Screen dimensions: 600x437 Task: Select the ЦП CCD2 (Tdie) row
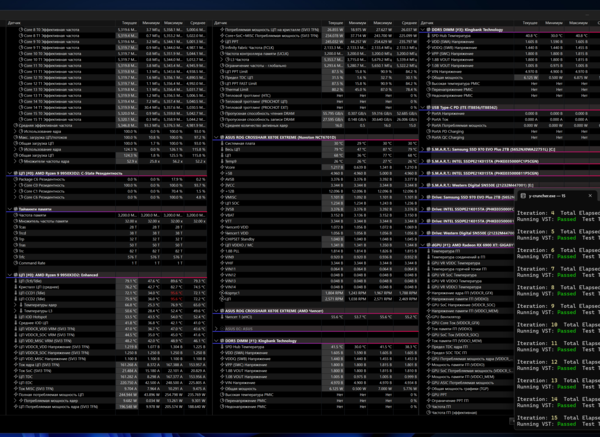pyautogui.click(x=107, y=299)
